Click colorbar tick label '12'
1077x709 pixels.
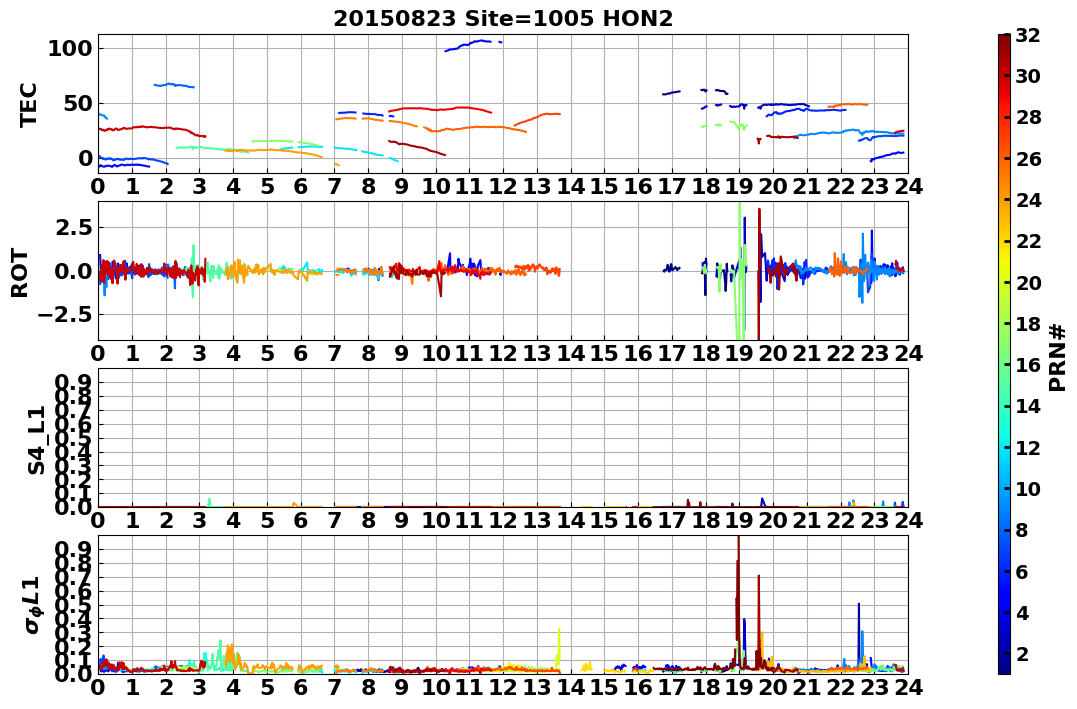(x=1028, y=447)
